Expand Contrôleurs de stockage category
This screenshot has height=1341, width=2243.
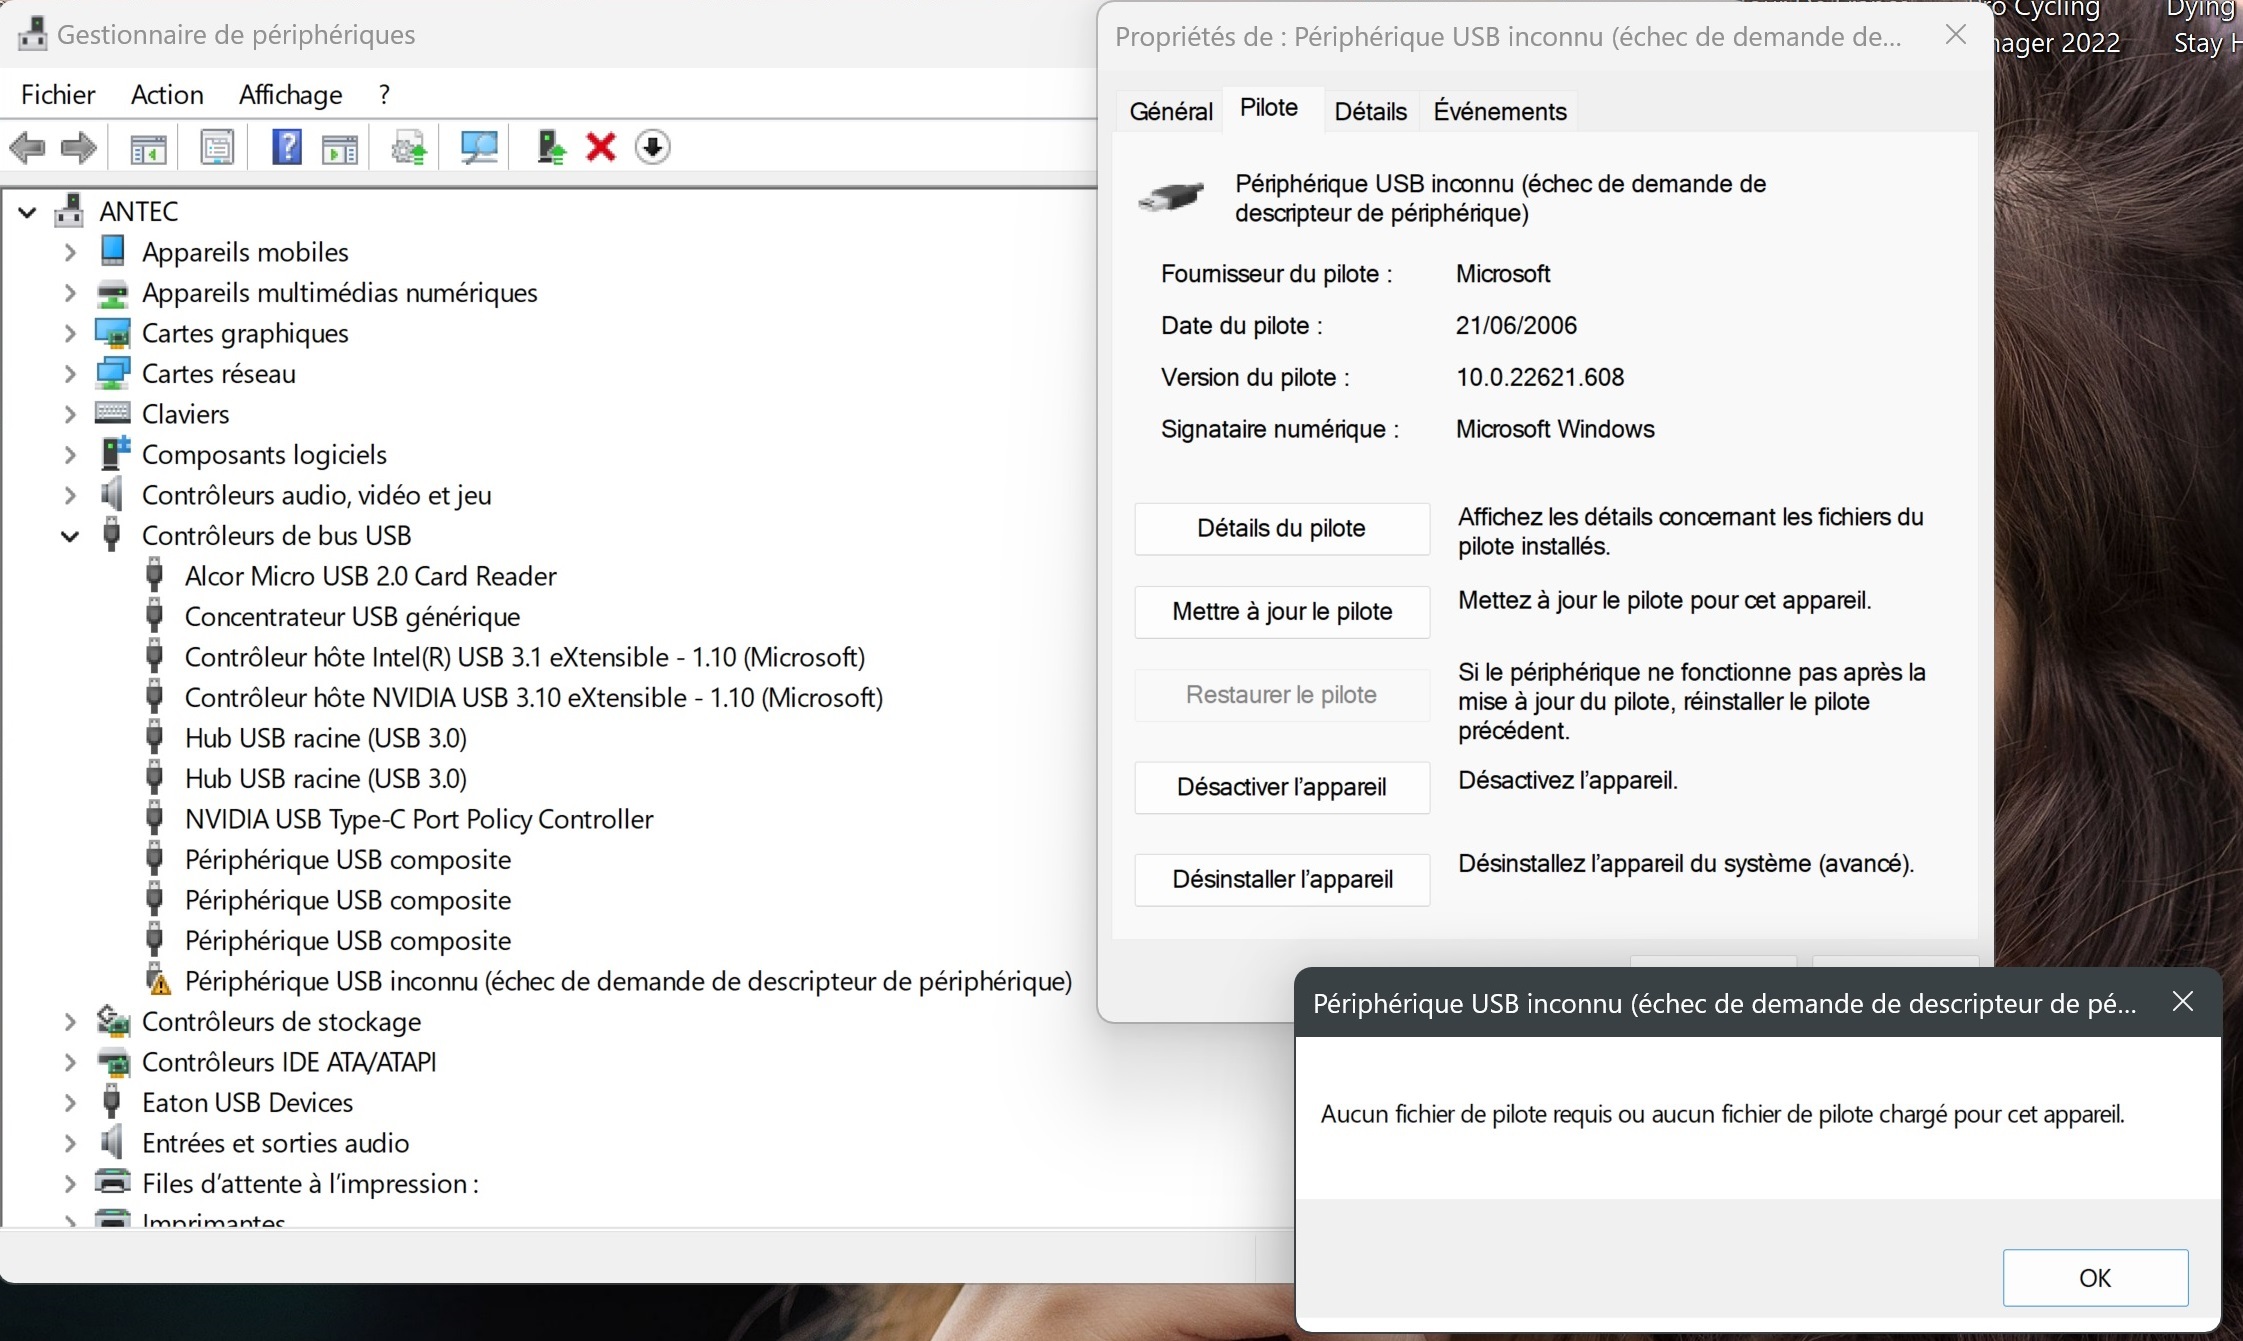[70, 1022]
